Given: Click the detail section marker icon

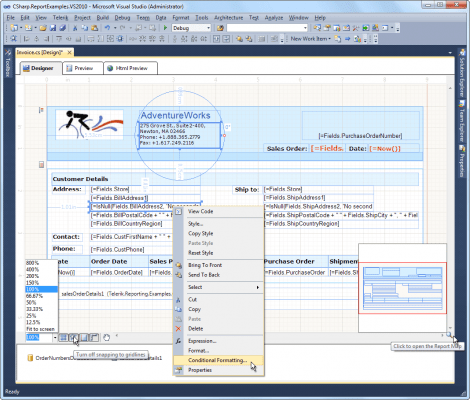Looking at the screenshot, I should tap(41, 164).
